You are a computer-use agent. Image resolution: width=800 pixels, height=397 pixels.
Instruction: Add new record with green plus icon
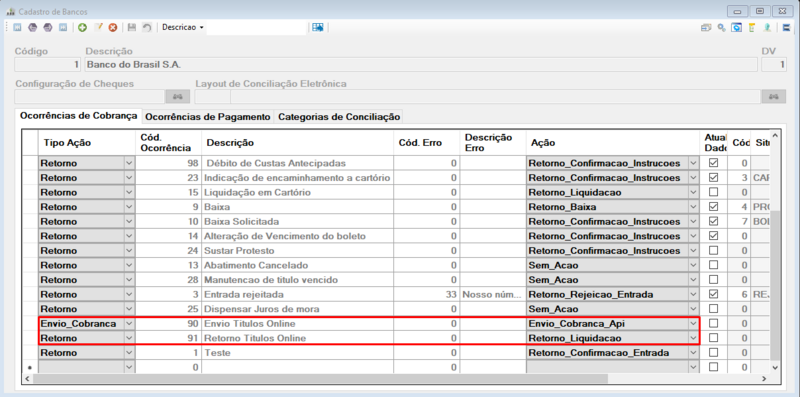tap(83, 27)
